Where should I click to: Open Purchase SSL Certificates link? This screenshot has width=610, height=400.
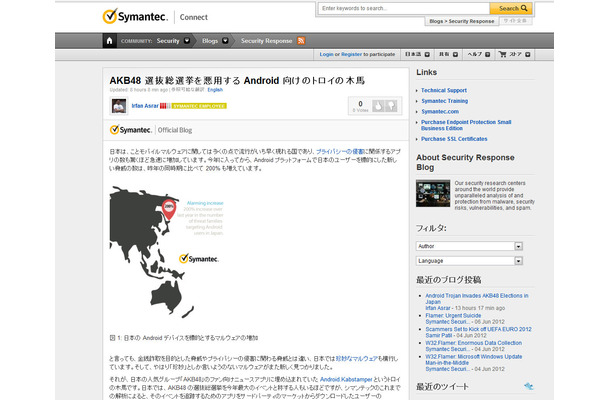pyautogui.click(x=454, y=139)
